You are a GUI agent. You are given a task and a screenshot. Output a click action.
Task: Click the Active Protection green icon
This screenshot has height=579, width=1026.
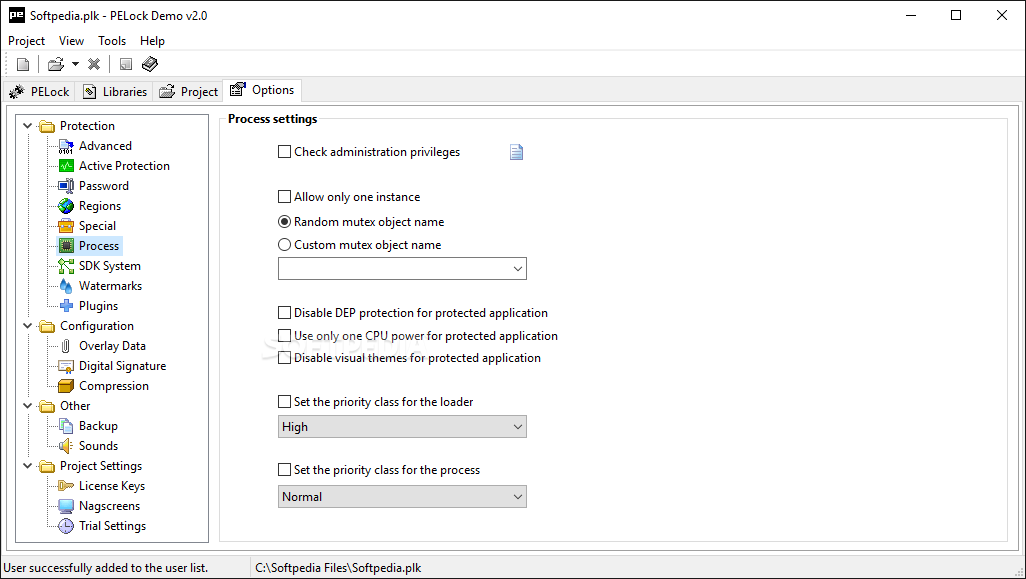(x=66, y=166)
